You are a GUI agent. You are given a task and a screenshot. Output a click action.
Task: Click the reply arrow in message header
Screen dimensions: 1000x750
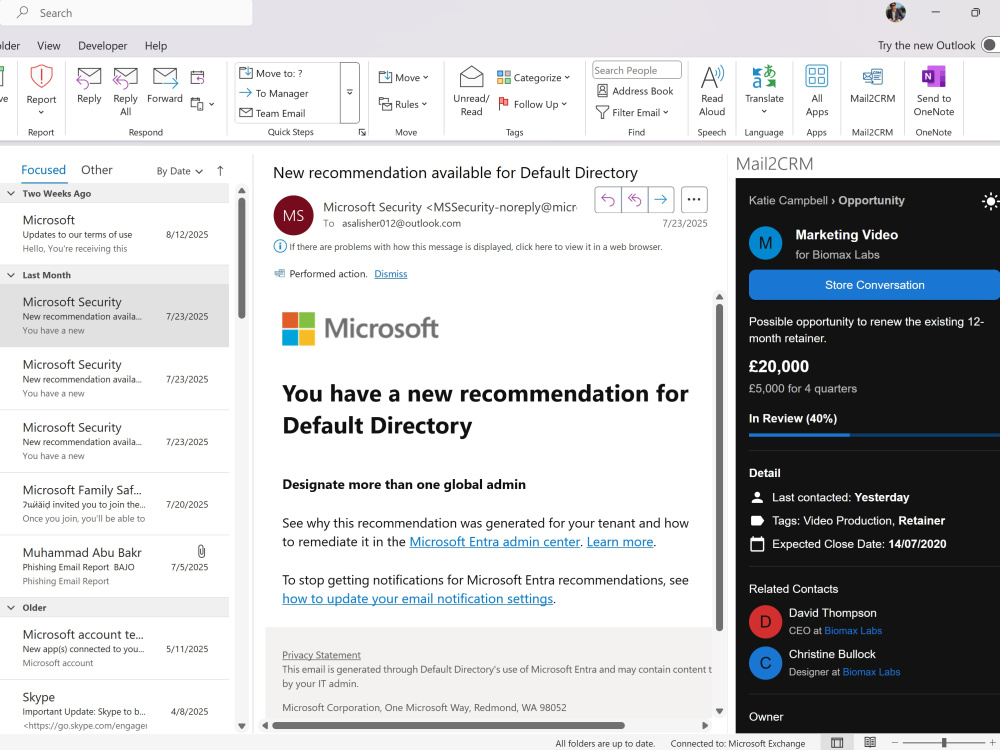tap(608, 200)
